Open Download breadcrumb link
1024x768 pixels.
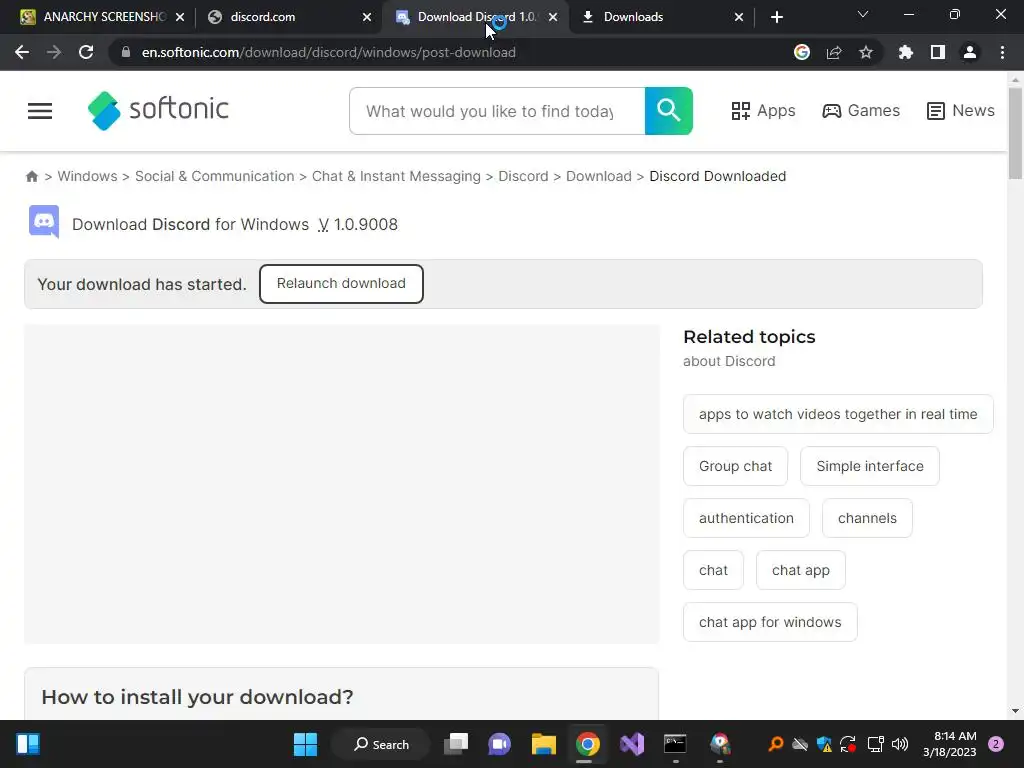[x=599, y=176]
